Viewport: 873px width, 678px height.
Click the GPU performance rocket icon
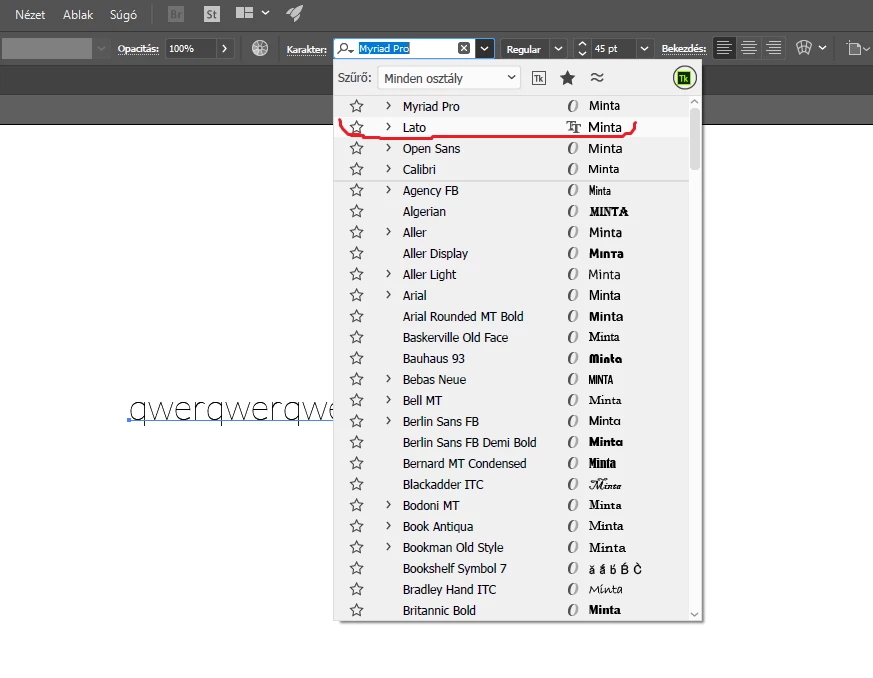(295, 13)
